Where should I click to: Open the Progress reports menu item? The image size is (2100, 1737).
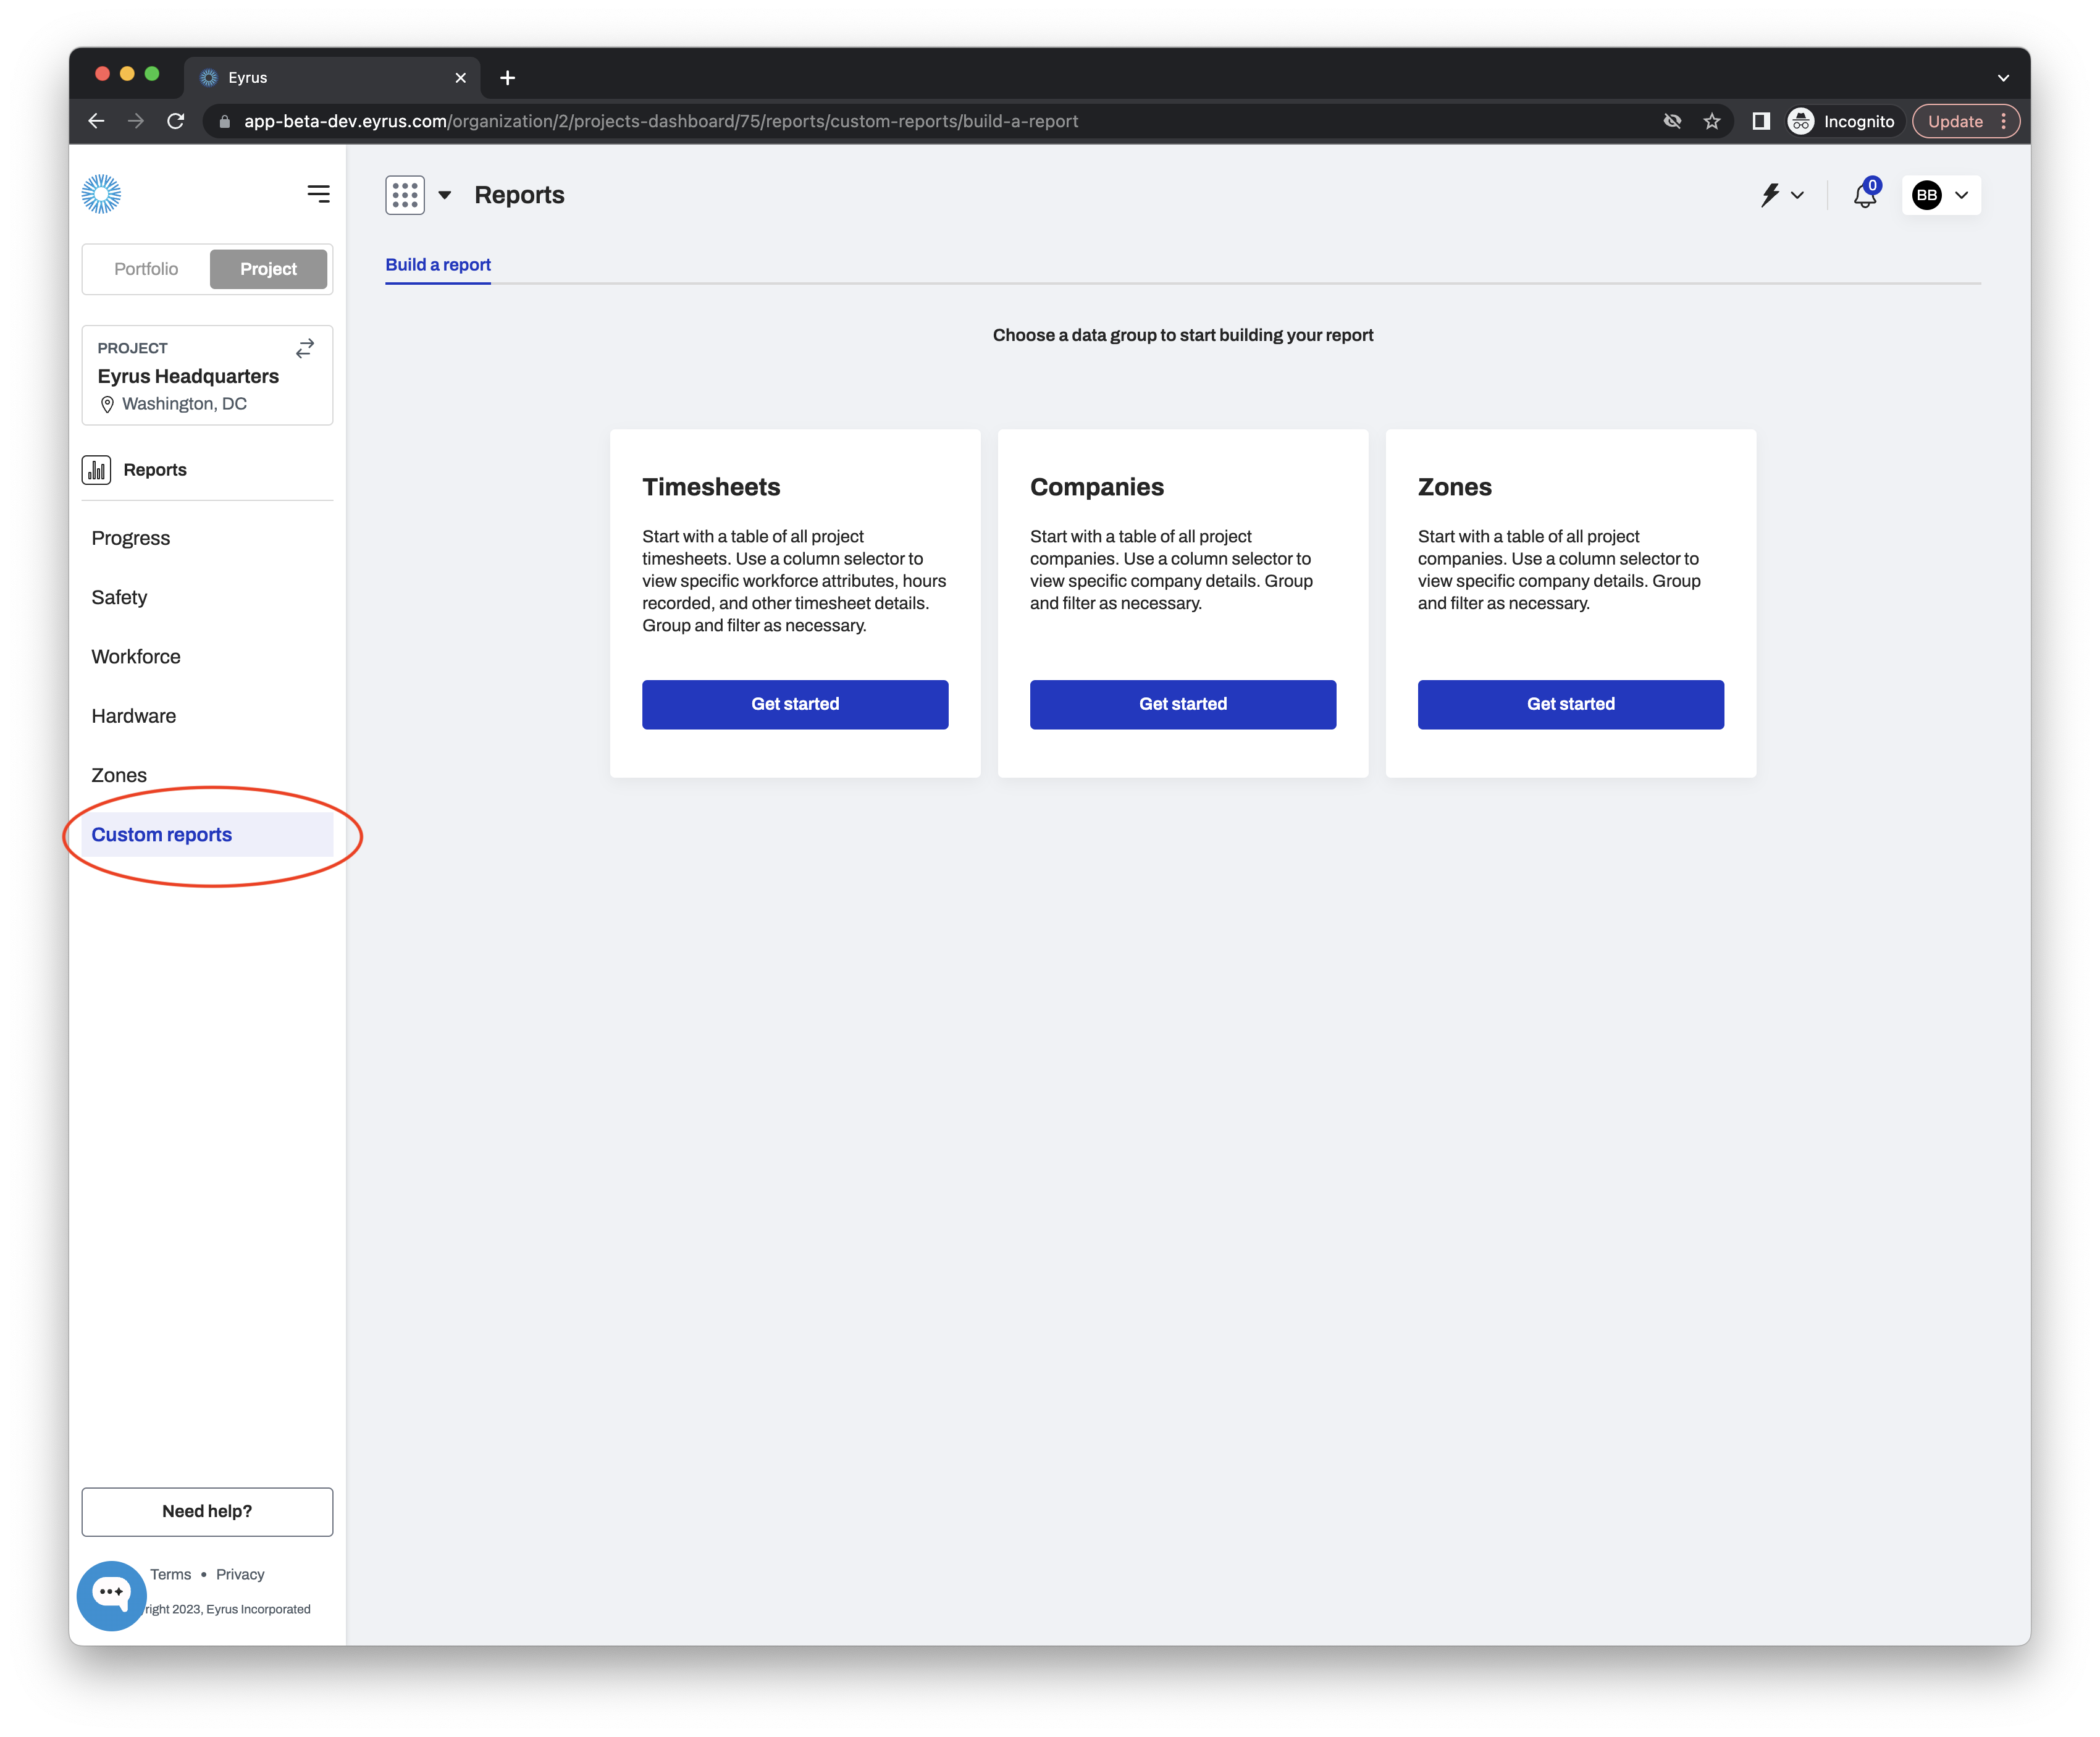(207, 538)
